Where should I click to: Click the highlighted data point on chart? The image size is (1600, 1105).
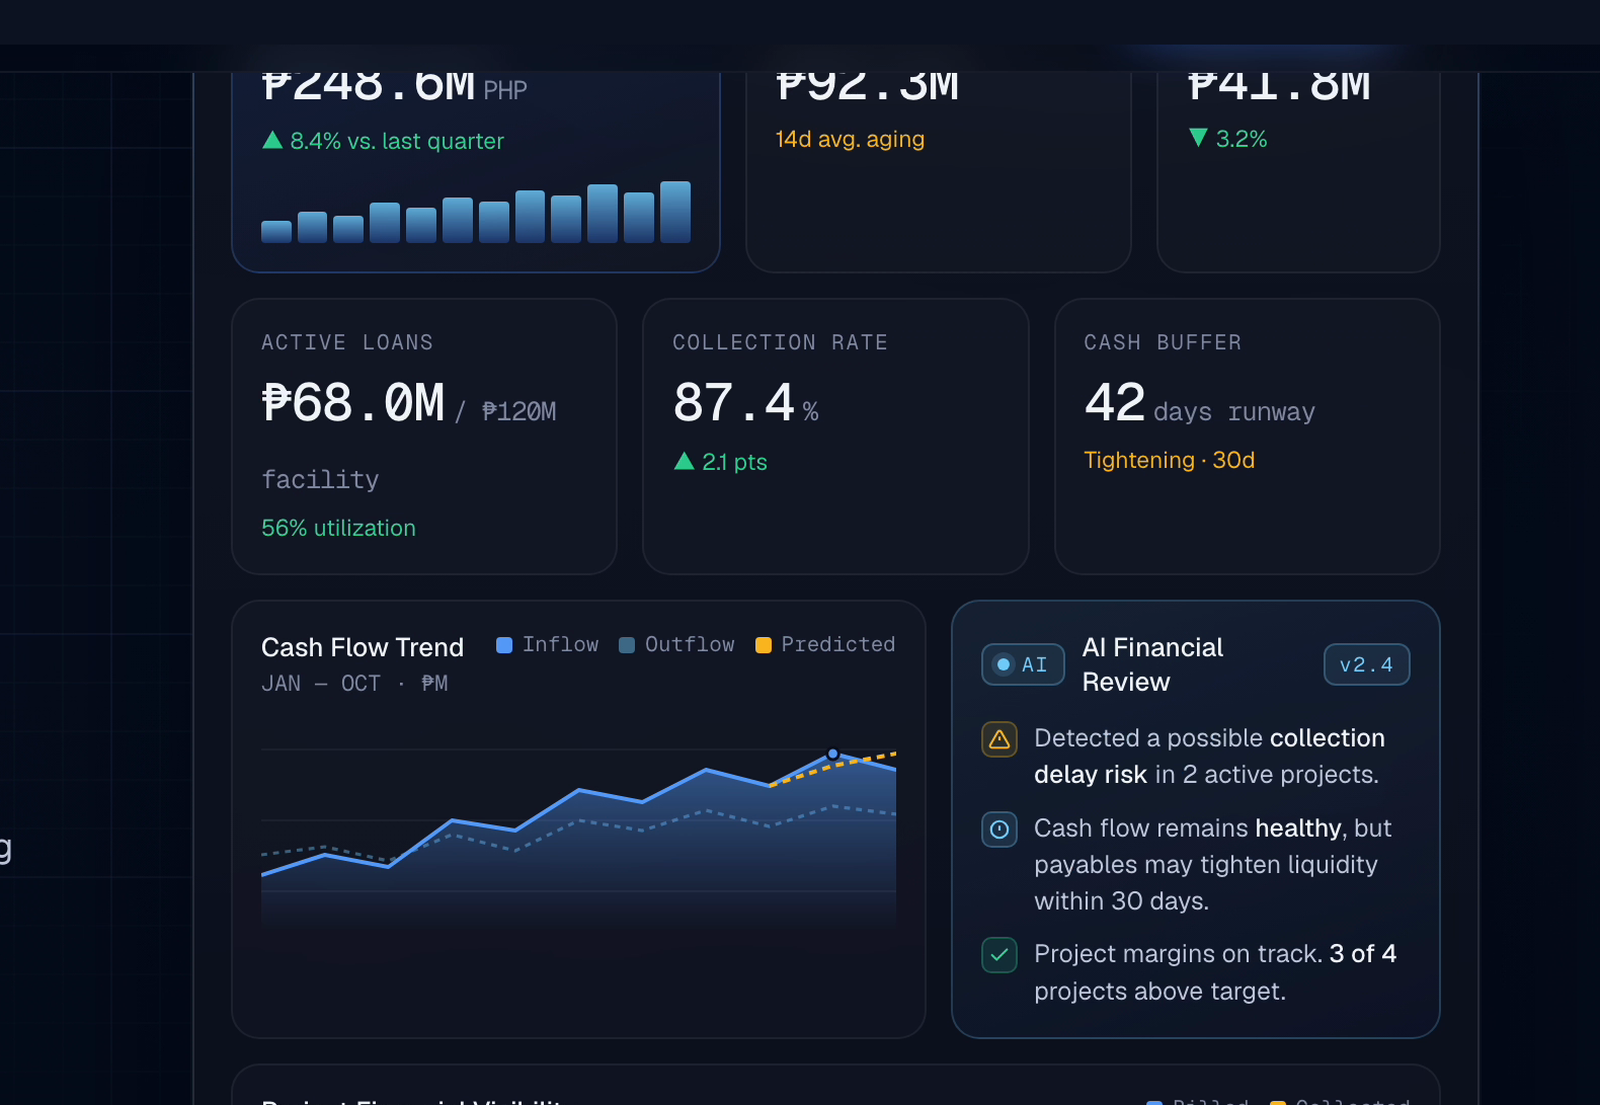click(x=833, y=754)
